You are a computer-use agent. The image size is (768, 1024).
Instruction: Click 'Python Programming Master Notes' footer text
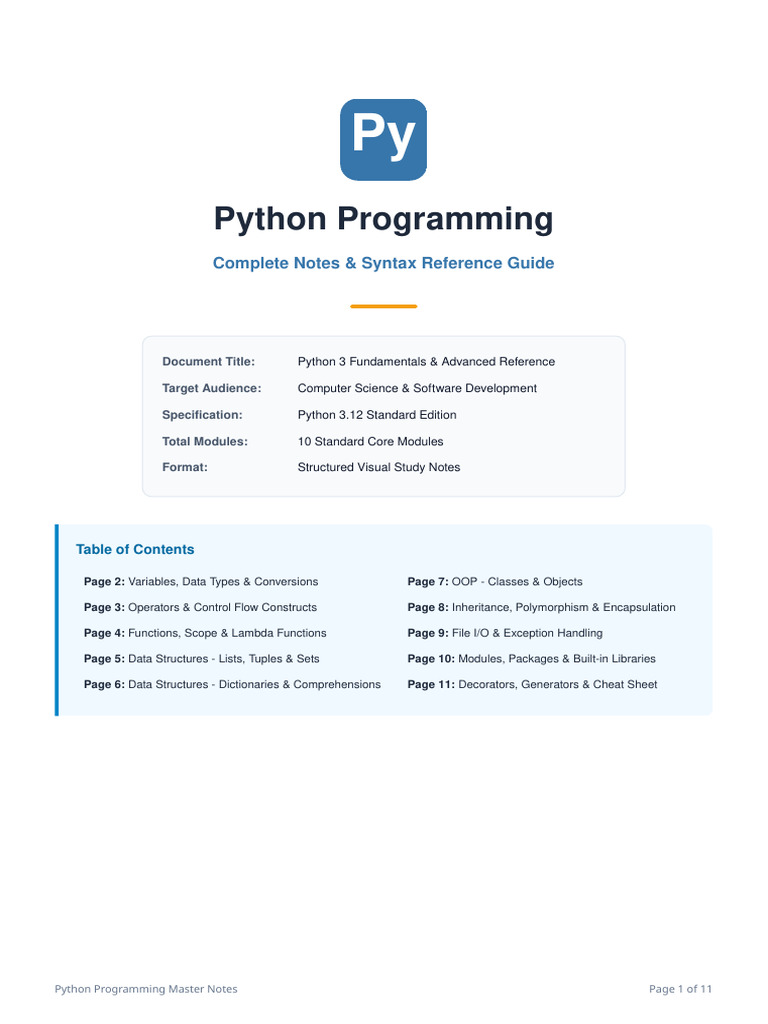146,989
